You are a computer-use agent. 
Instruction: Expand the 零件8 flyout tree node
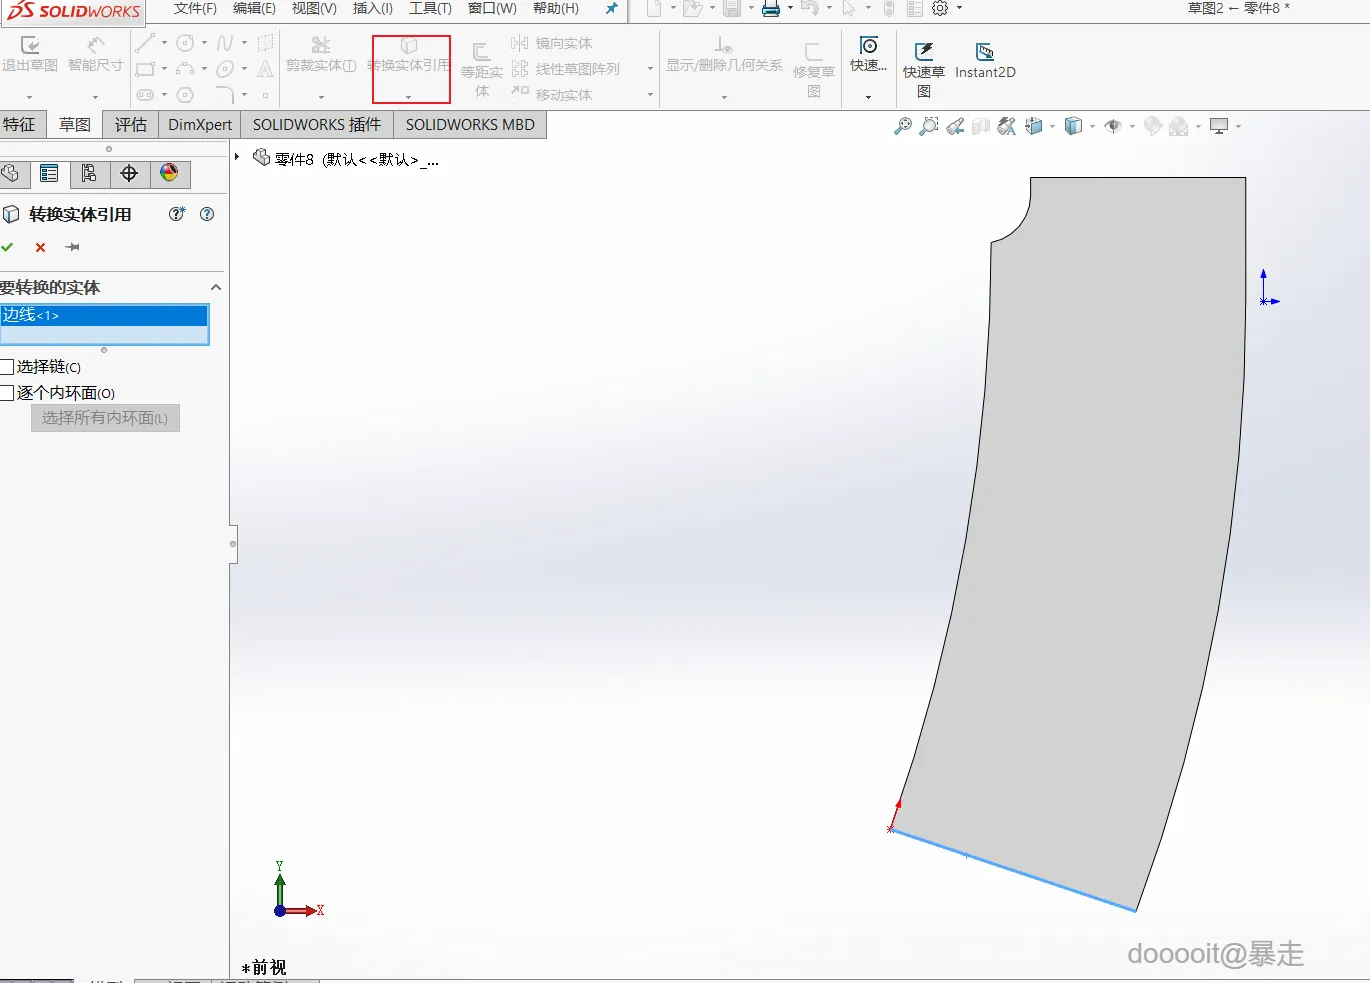(x=237, y=157)
